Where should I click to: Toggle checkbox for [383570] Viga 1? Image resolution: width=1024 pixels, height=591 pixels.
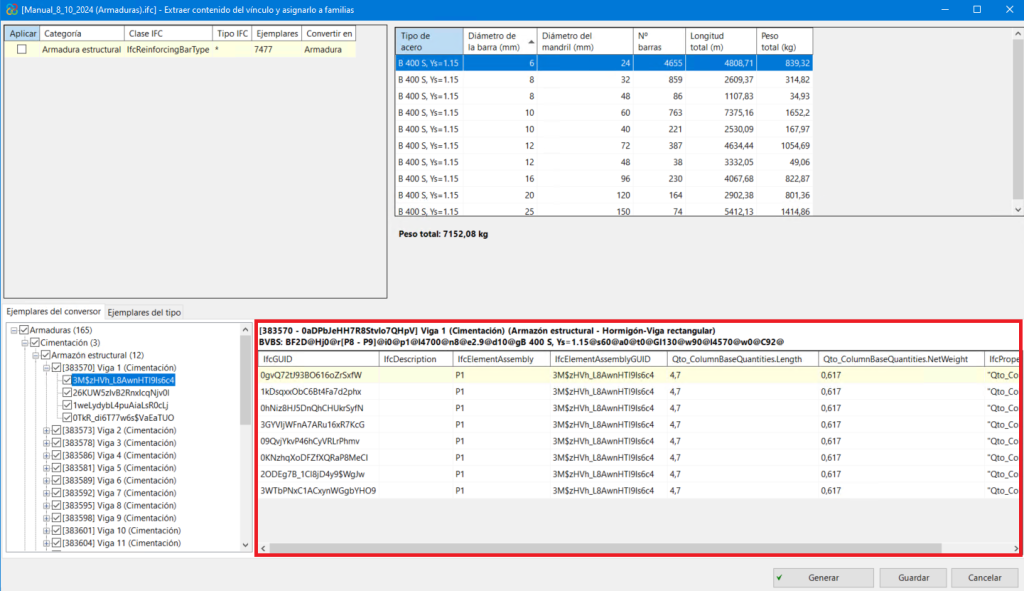[57, 368]
